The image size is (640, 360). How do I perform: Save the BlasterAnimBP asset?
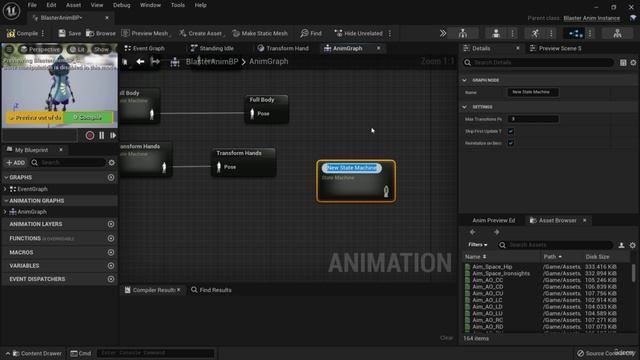69,33
